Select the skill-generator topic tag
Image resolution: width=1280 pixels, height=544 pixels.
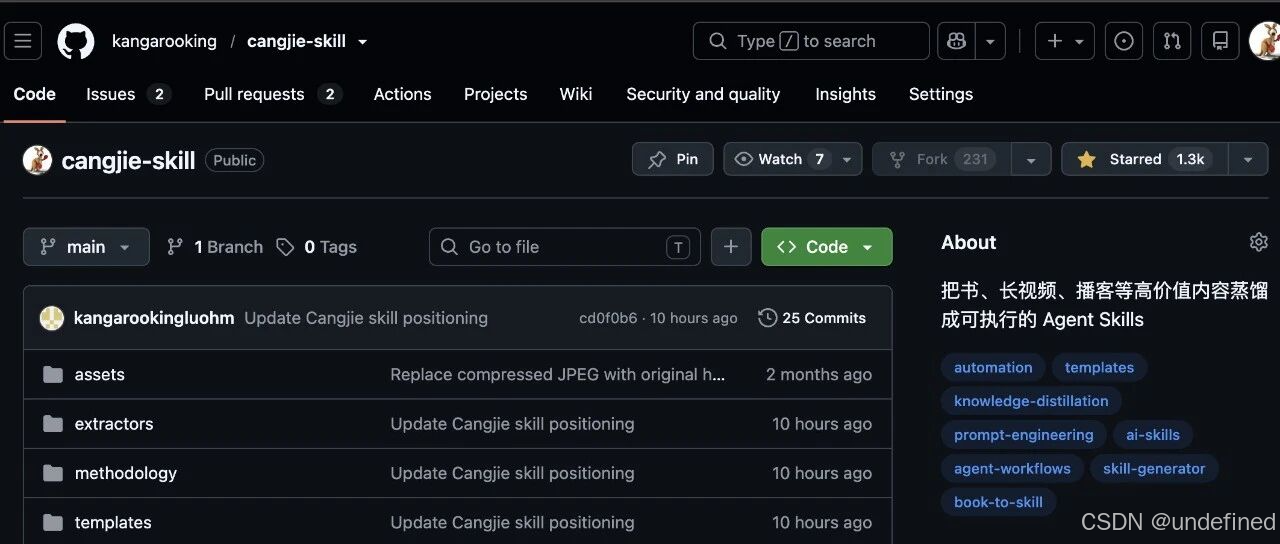point(1154,468)
